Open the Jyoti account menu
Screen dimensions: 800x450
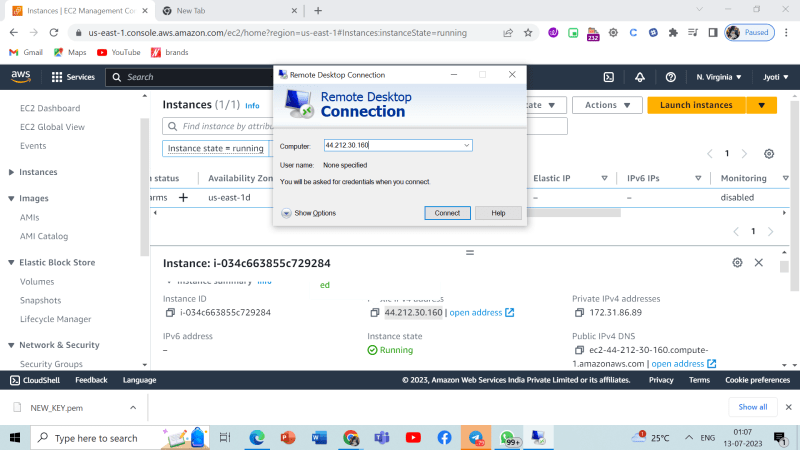tap(776, 77)
